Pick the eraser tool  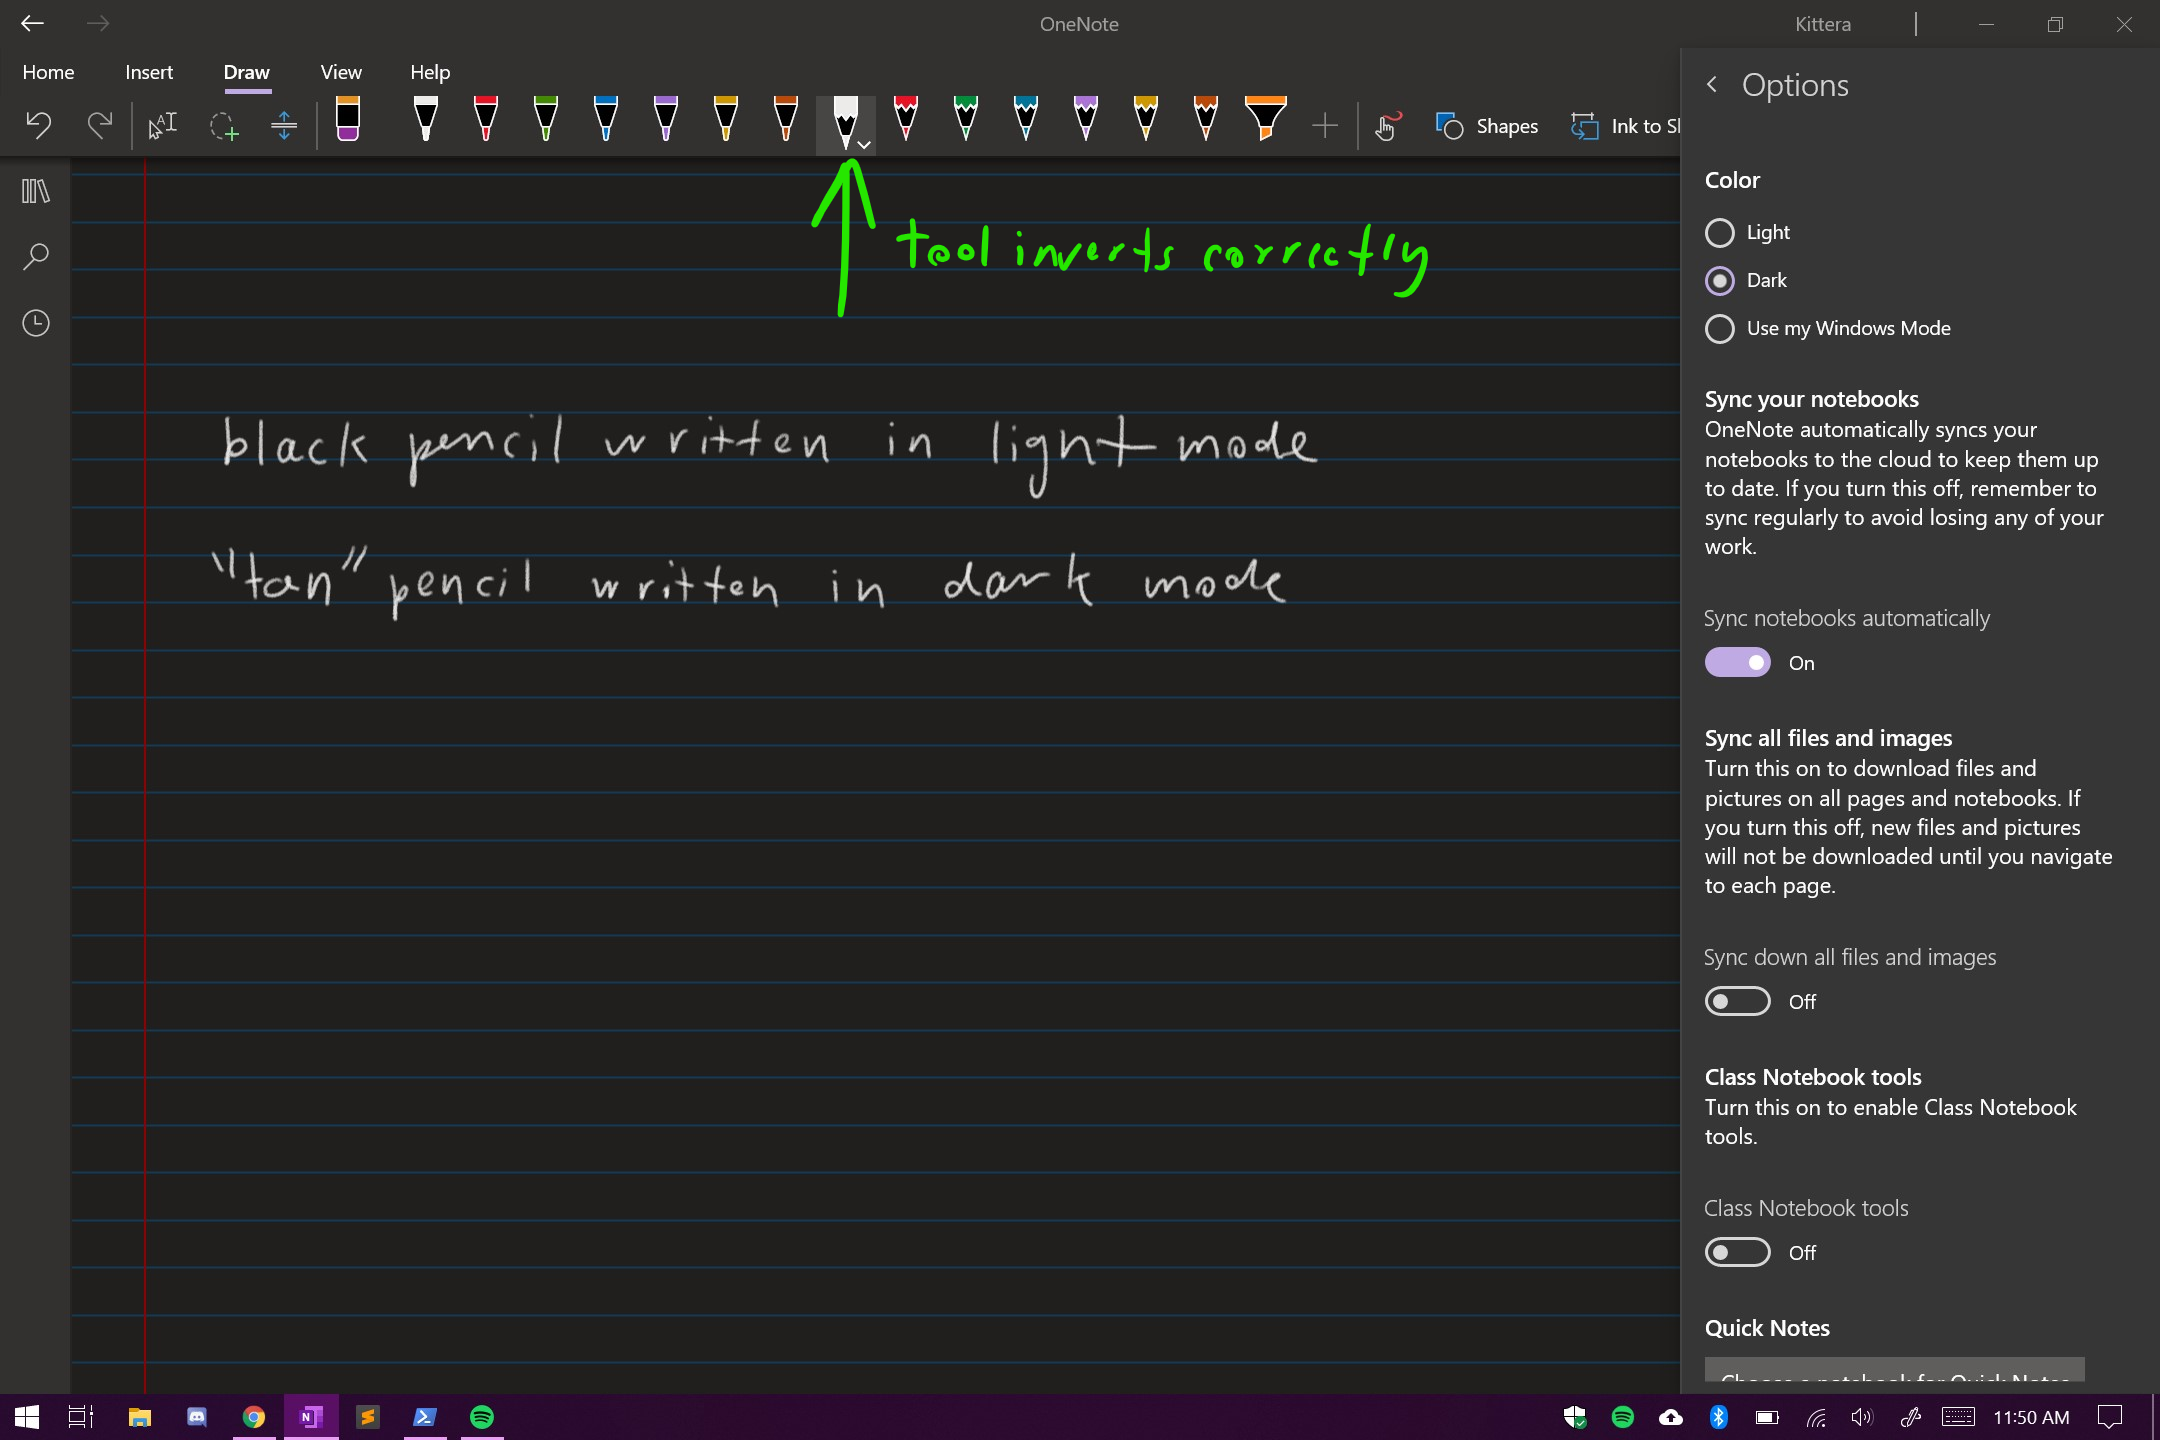pos(348,120)
